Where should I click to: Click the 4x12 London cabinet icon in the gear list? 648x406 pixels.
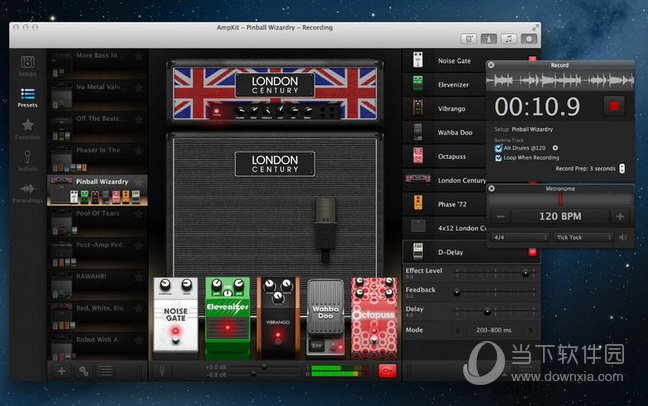click(418, 227)
